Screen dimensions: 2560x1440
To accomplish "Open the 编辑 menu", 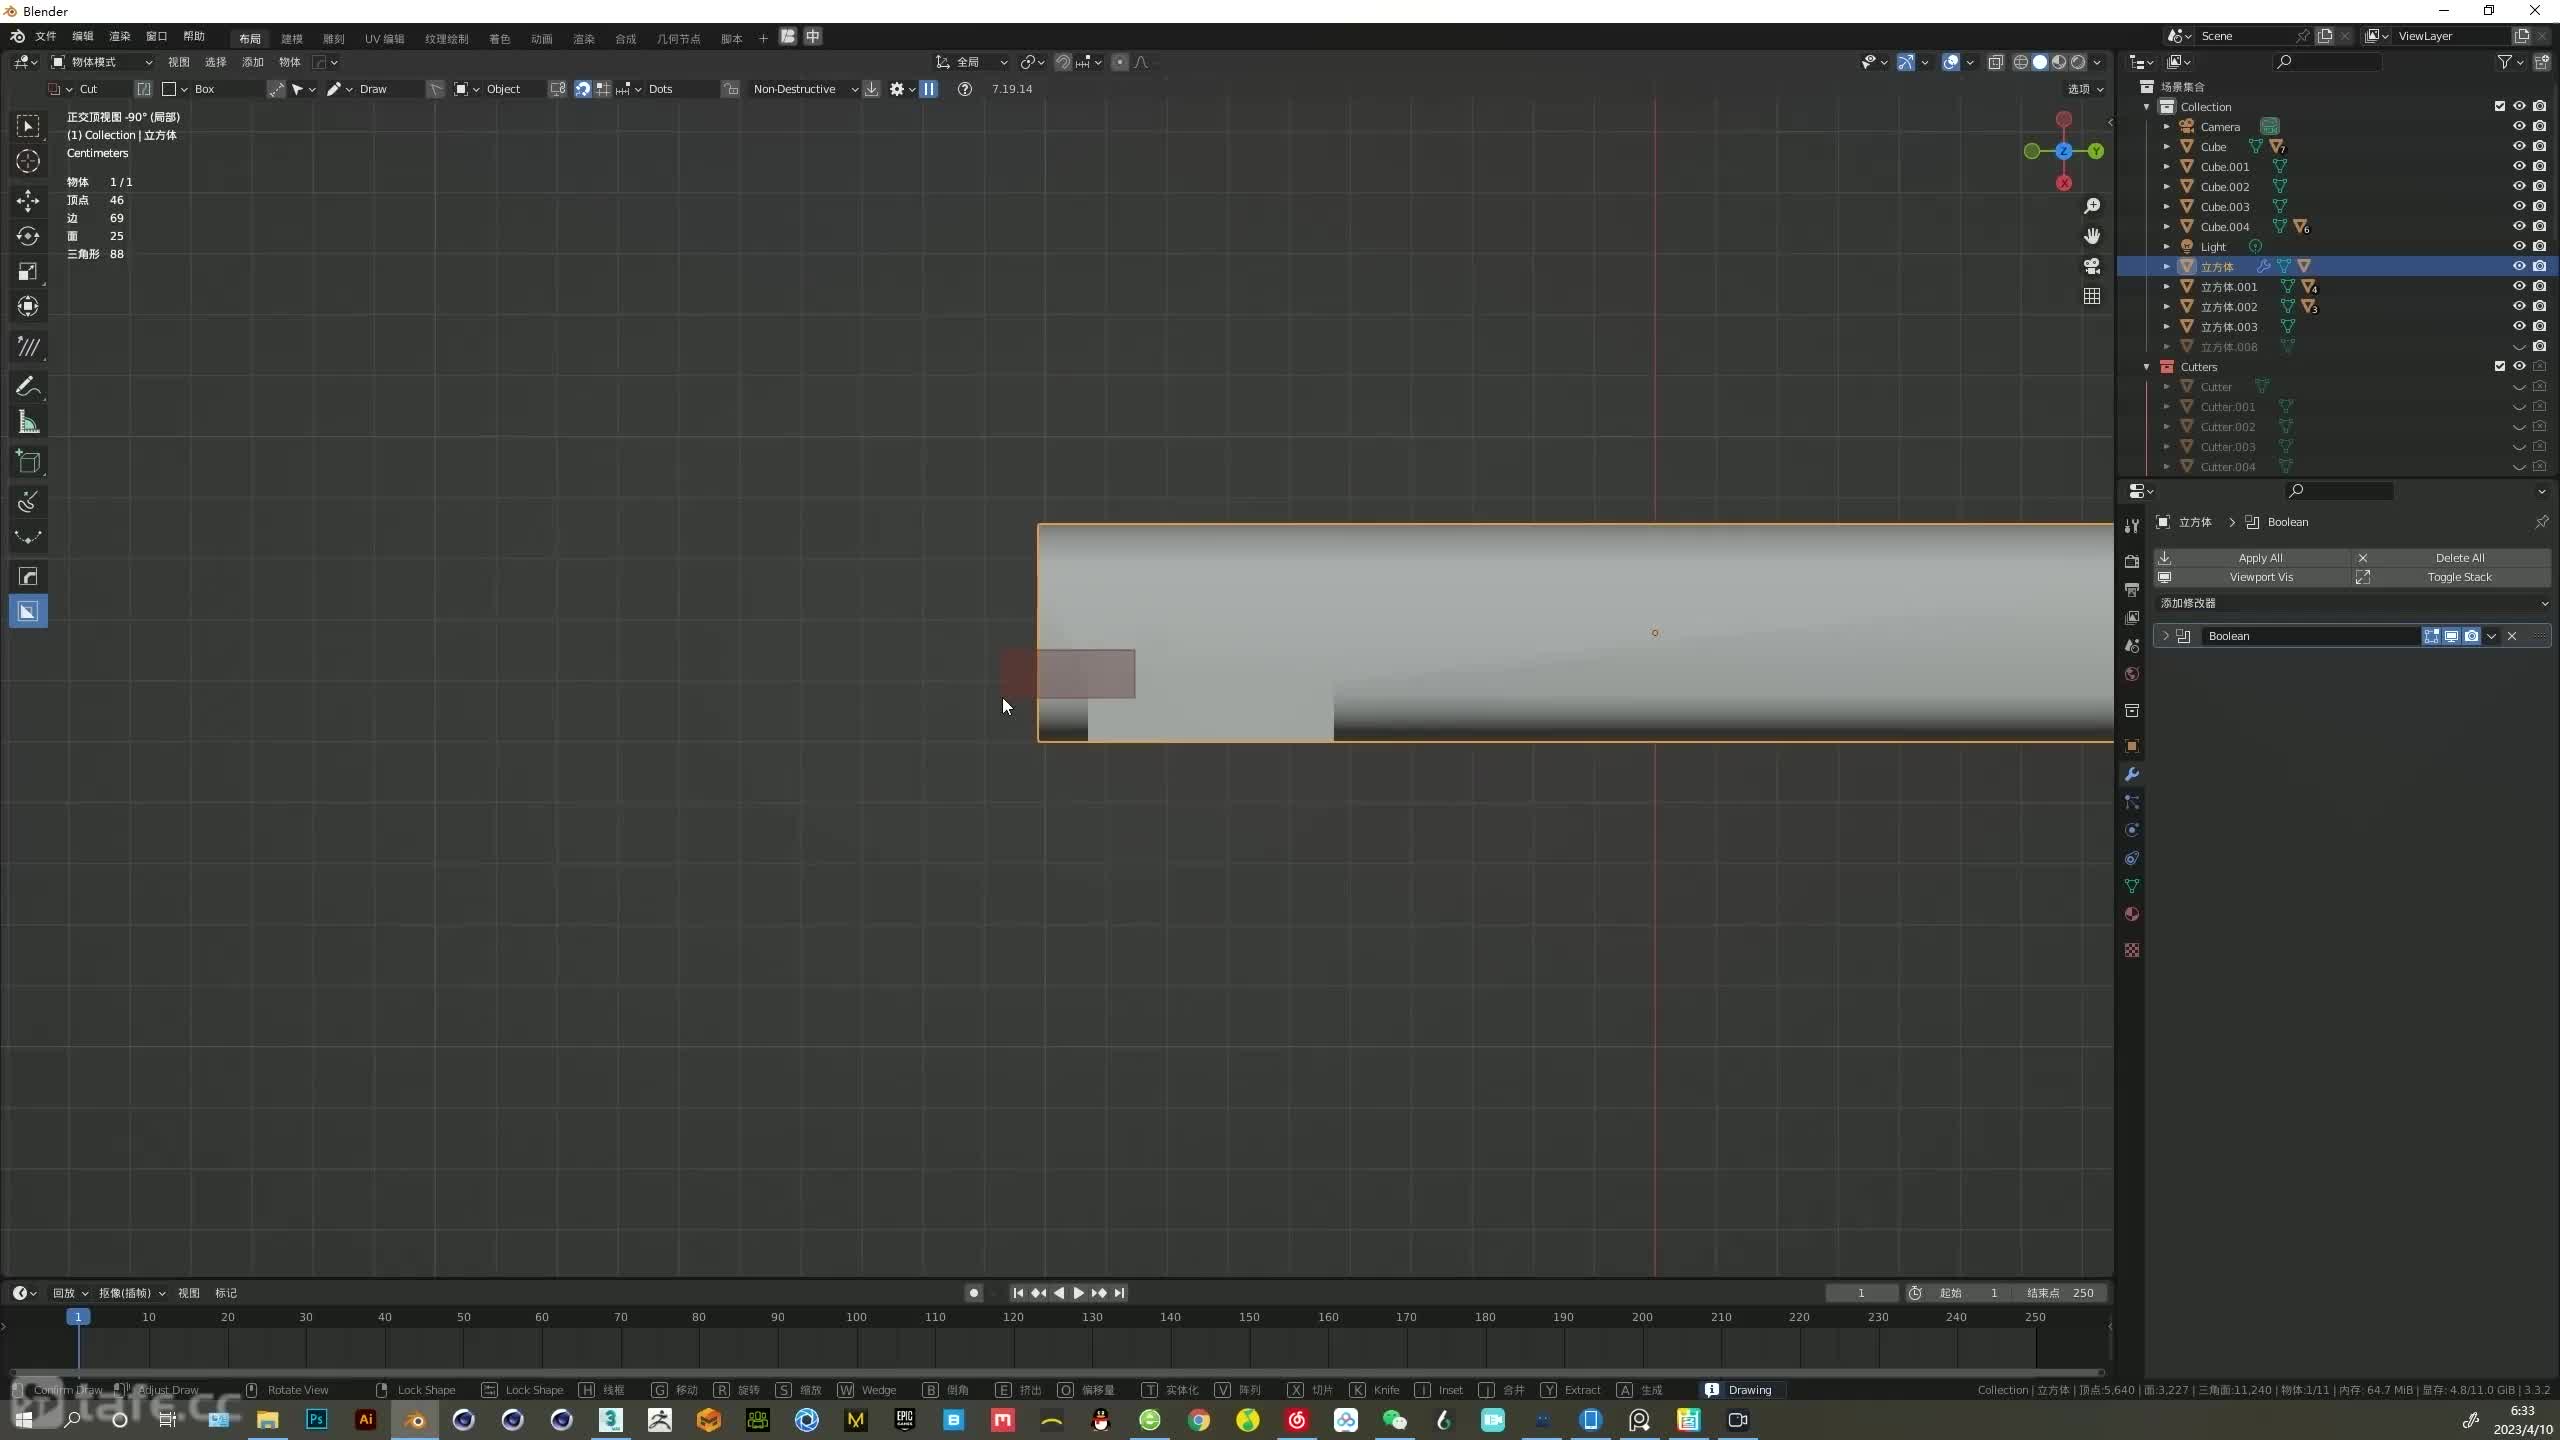I will pyautogui.click(x=83, y=36).
